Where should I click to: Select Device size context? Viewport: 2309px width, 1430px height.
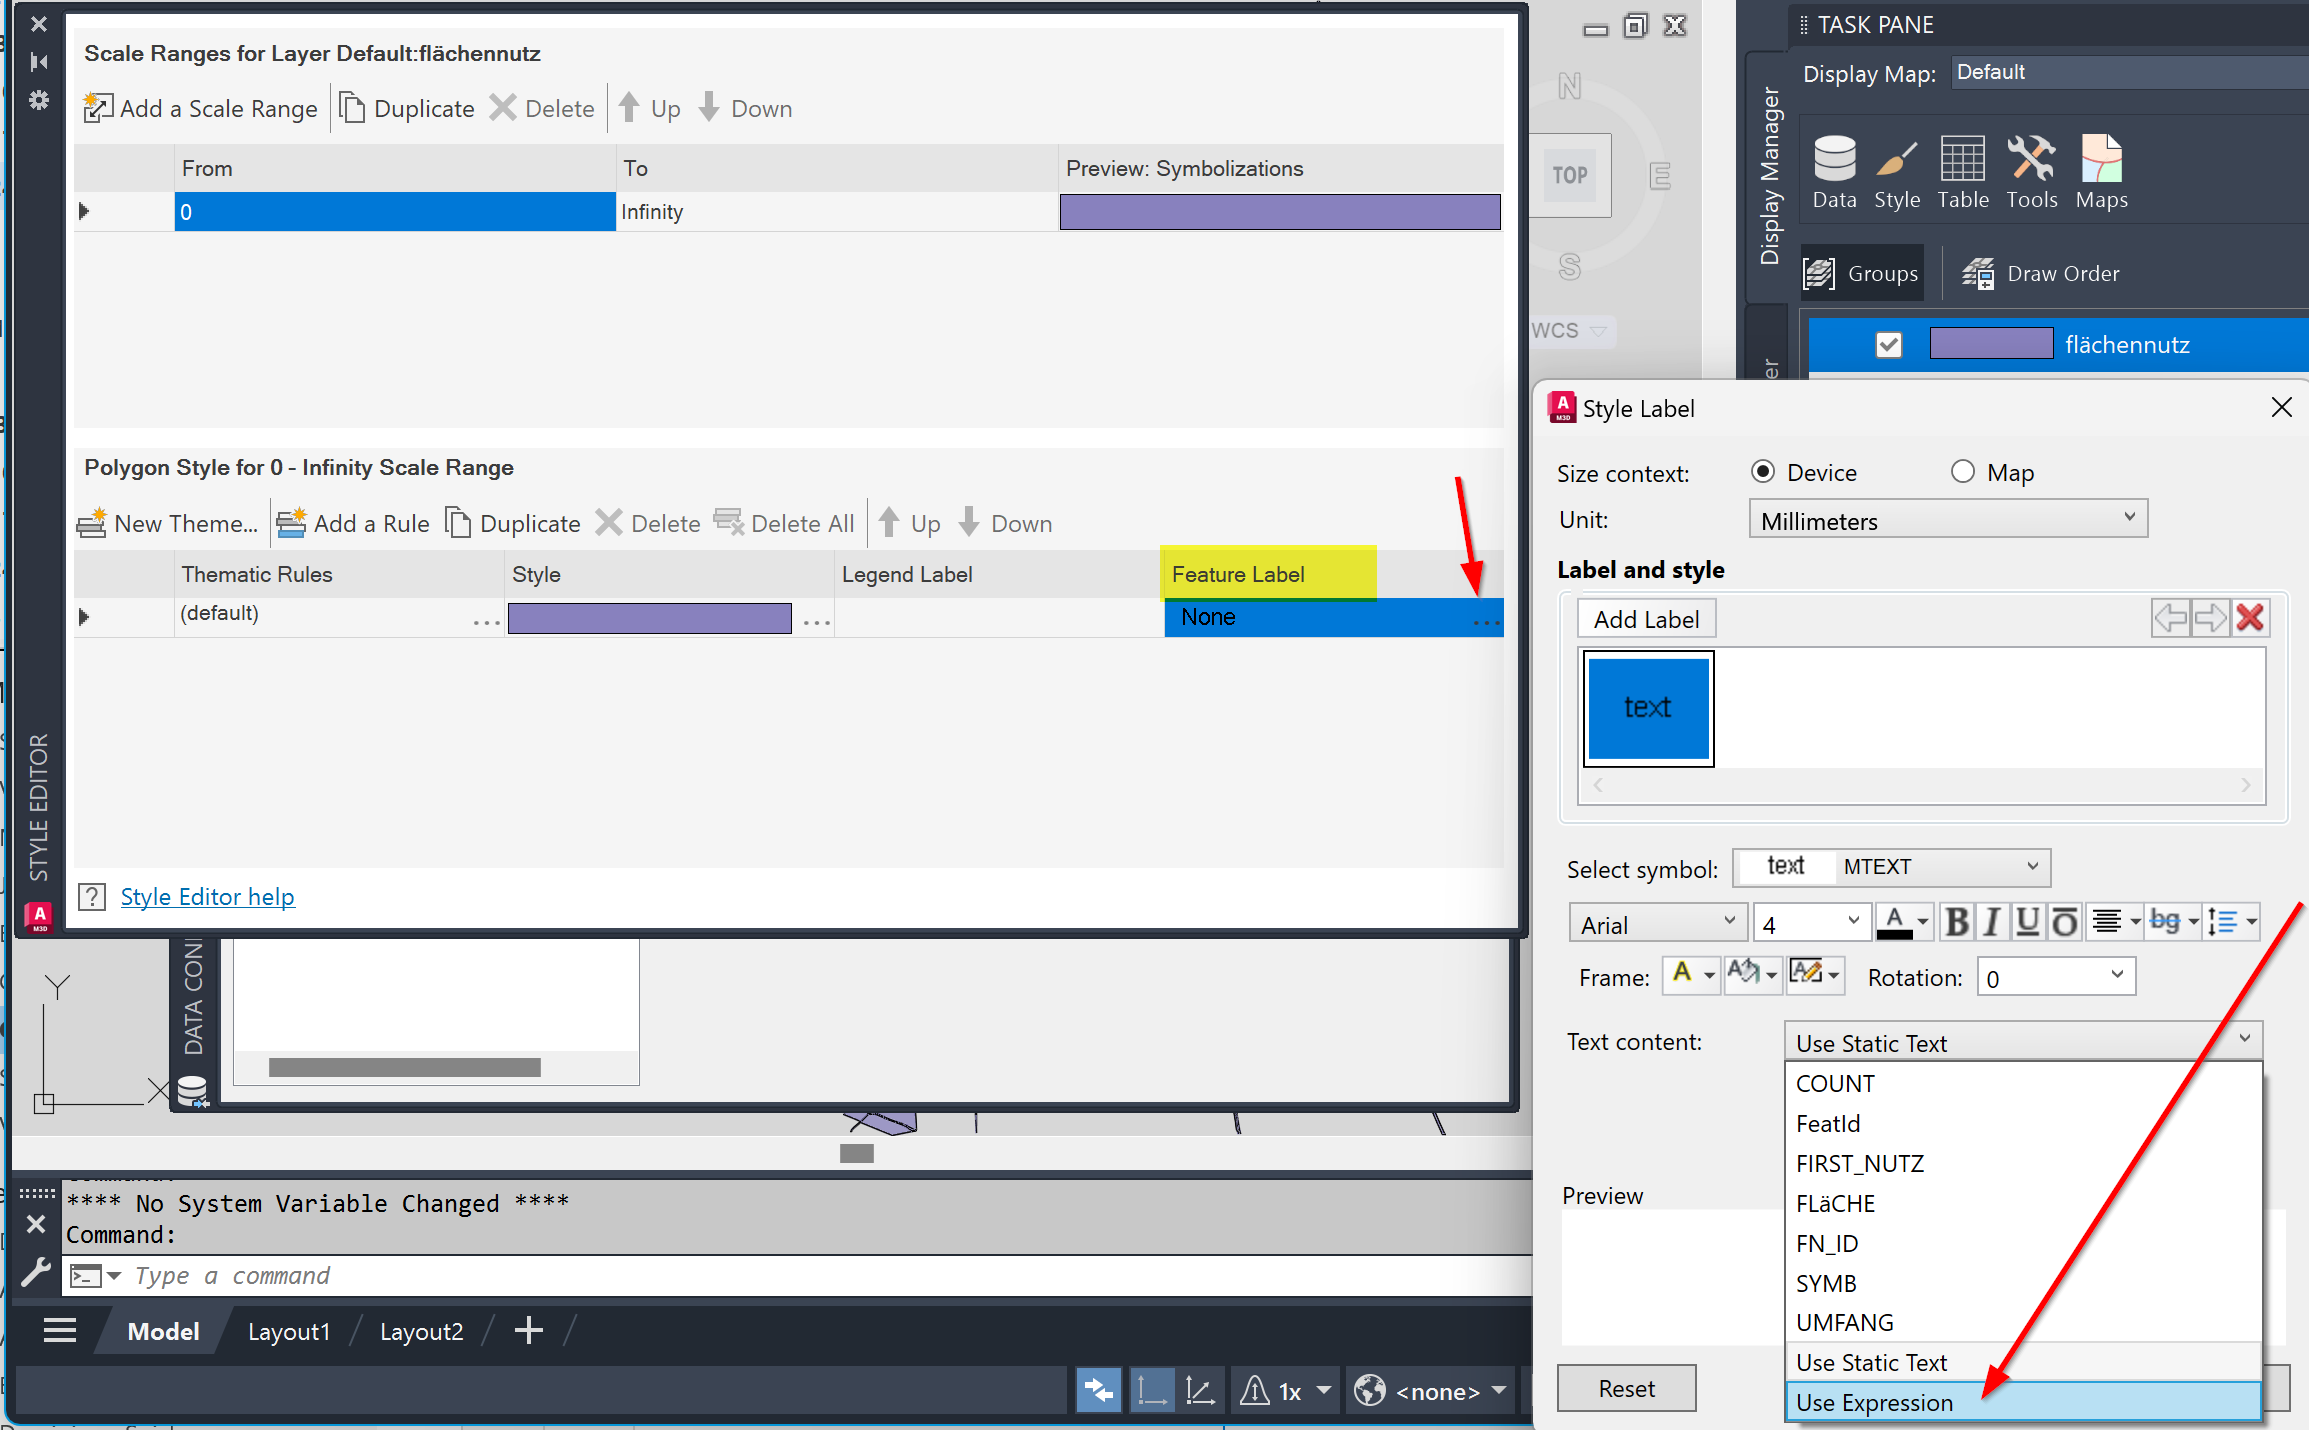1763,472
